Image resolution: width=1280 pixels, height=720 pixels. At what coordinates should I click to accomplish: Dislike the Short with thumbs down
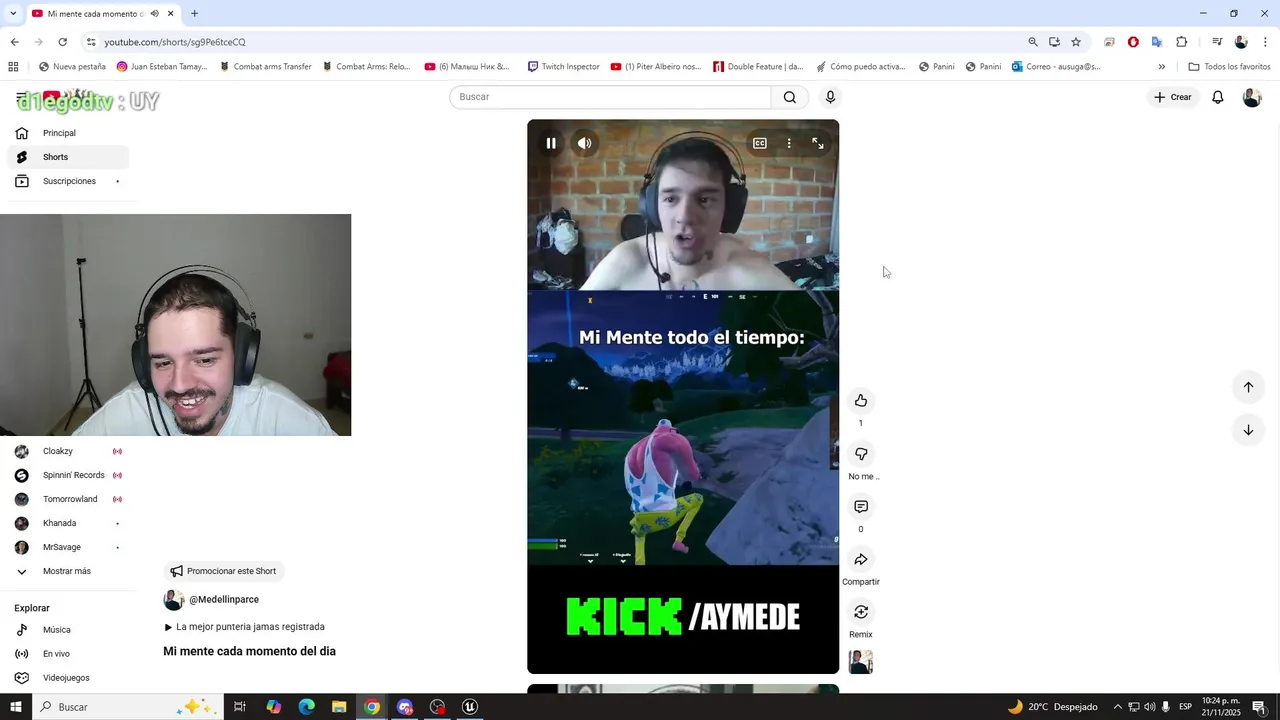[x=861, y=454]
